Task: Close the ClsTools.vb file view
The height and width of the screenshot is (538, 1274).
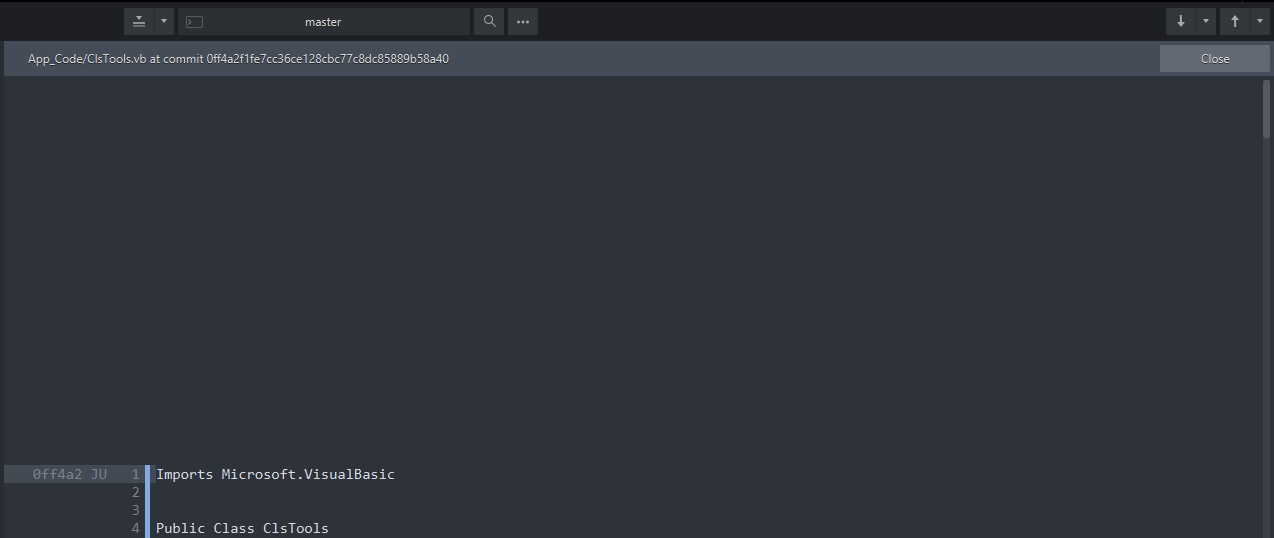Action: click(x=1215, y=58)
